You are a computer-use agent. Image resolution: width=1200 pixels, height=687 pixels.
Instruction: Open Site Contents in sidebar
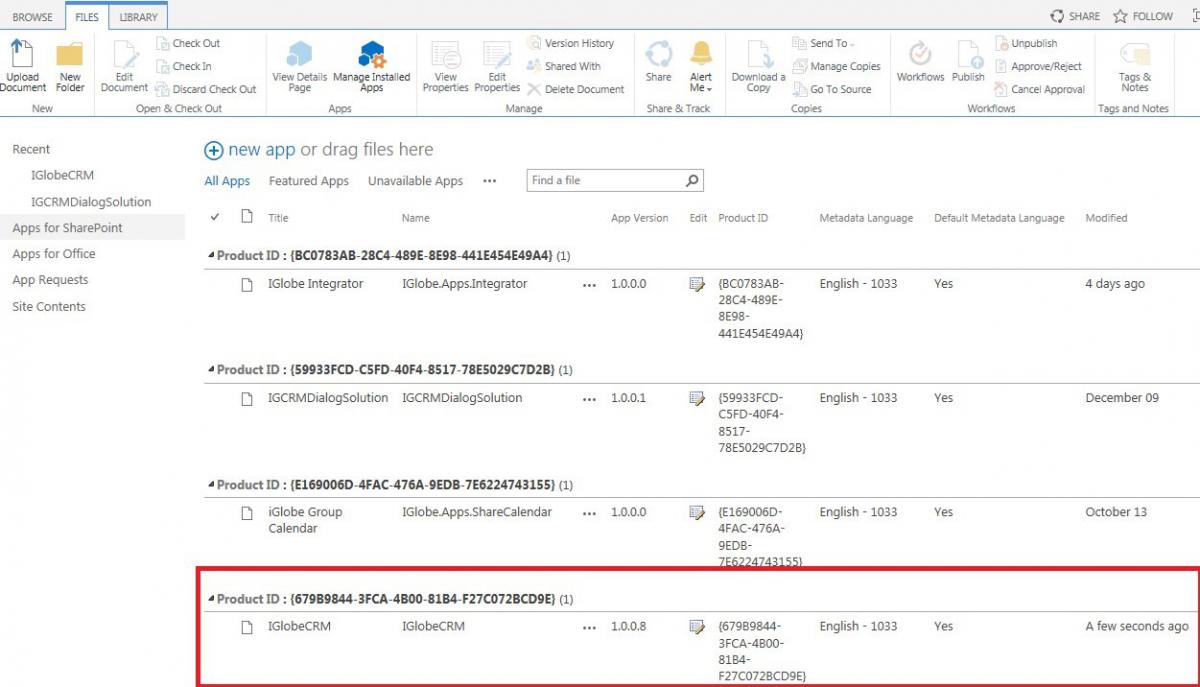[49, 307]
